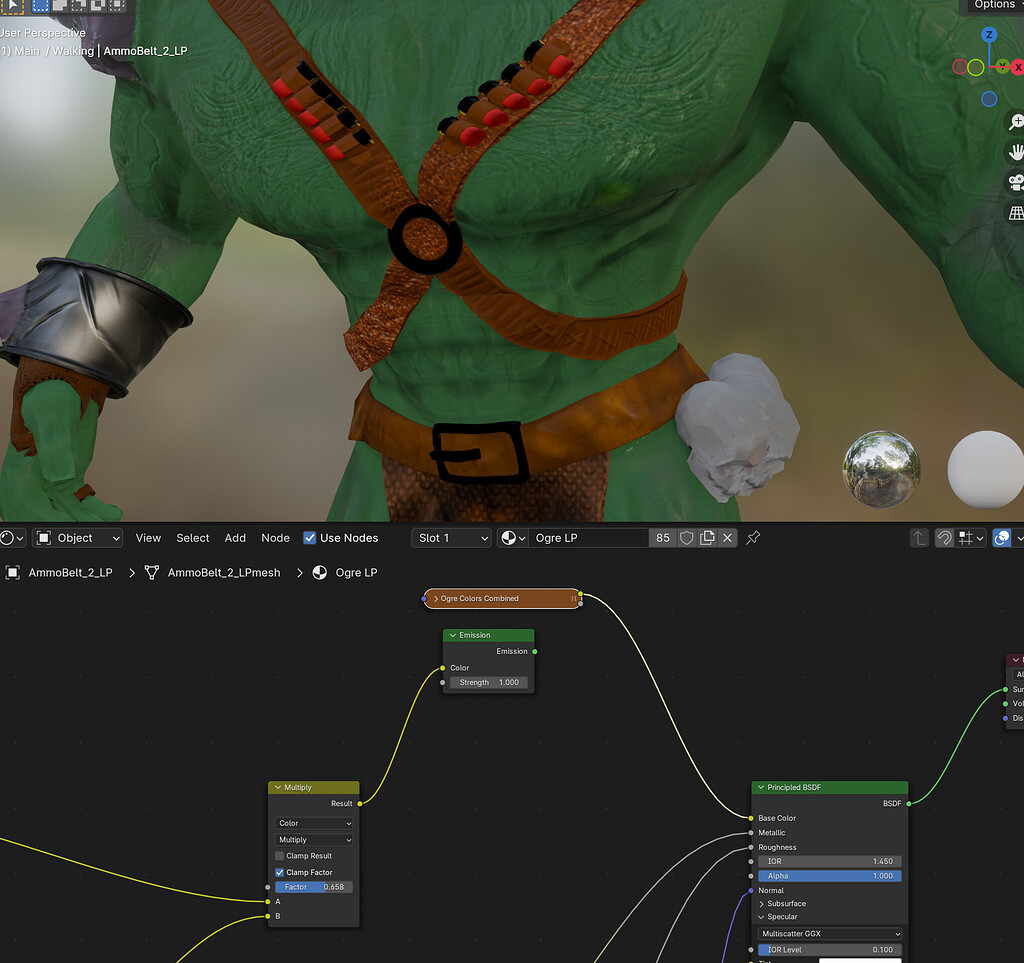This screenshot has width=1024, height=963.
Task: Open the Node menu
Action: [275, 537]
